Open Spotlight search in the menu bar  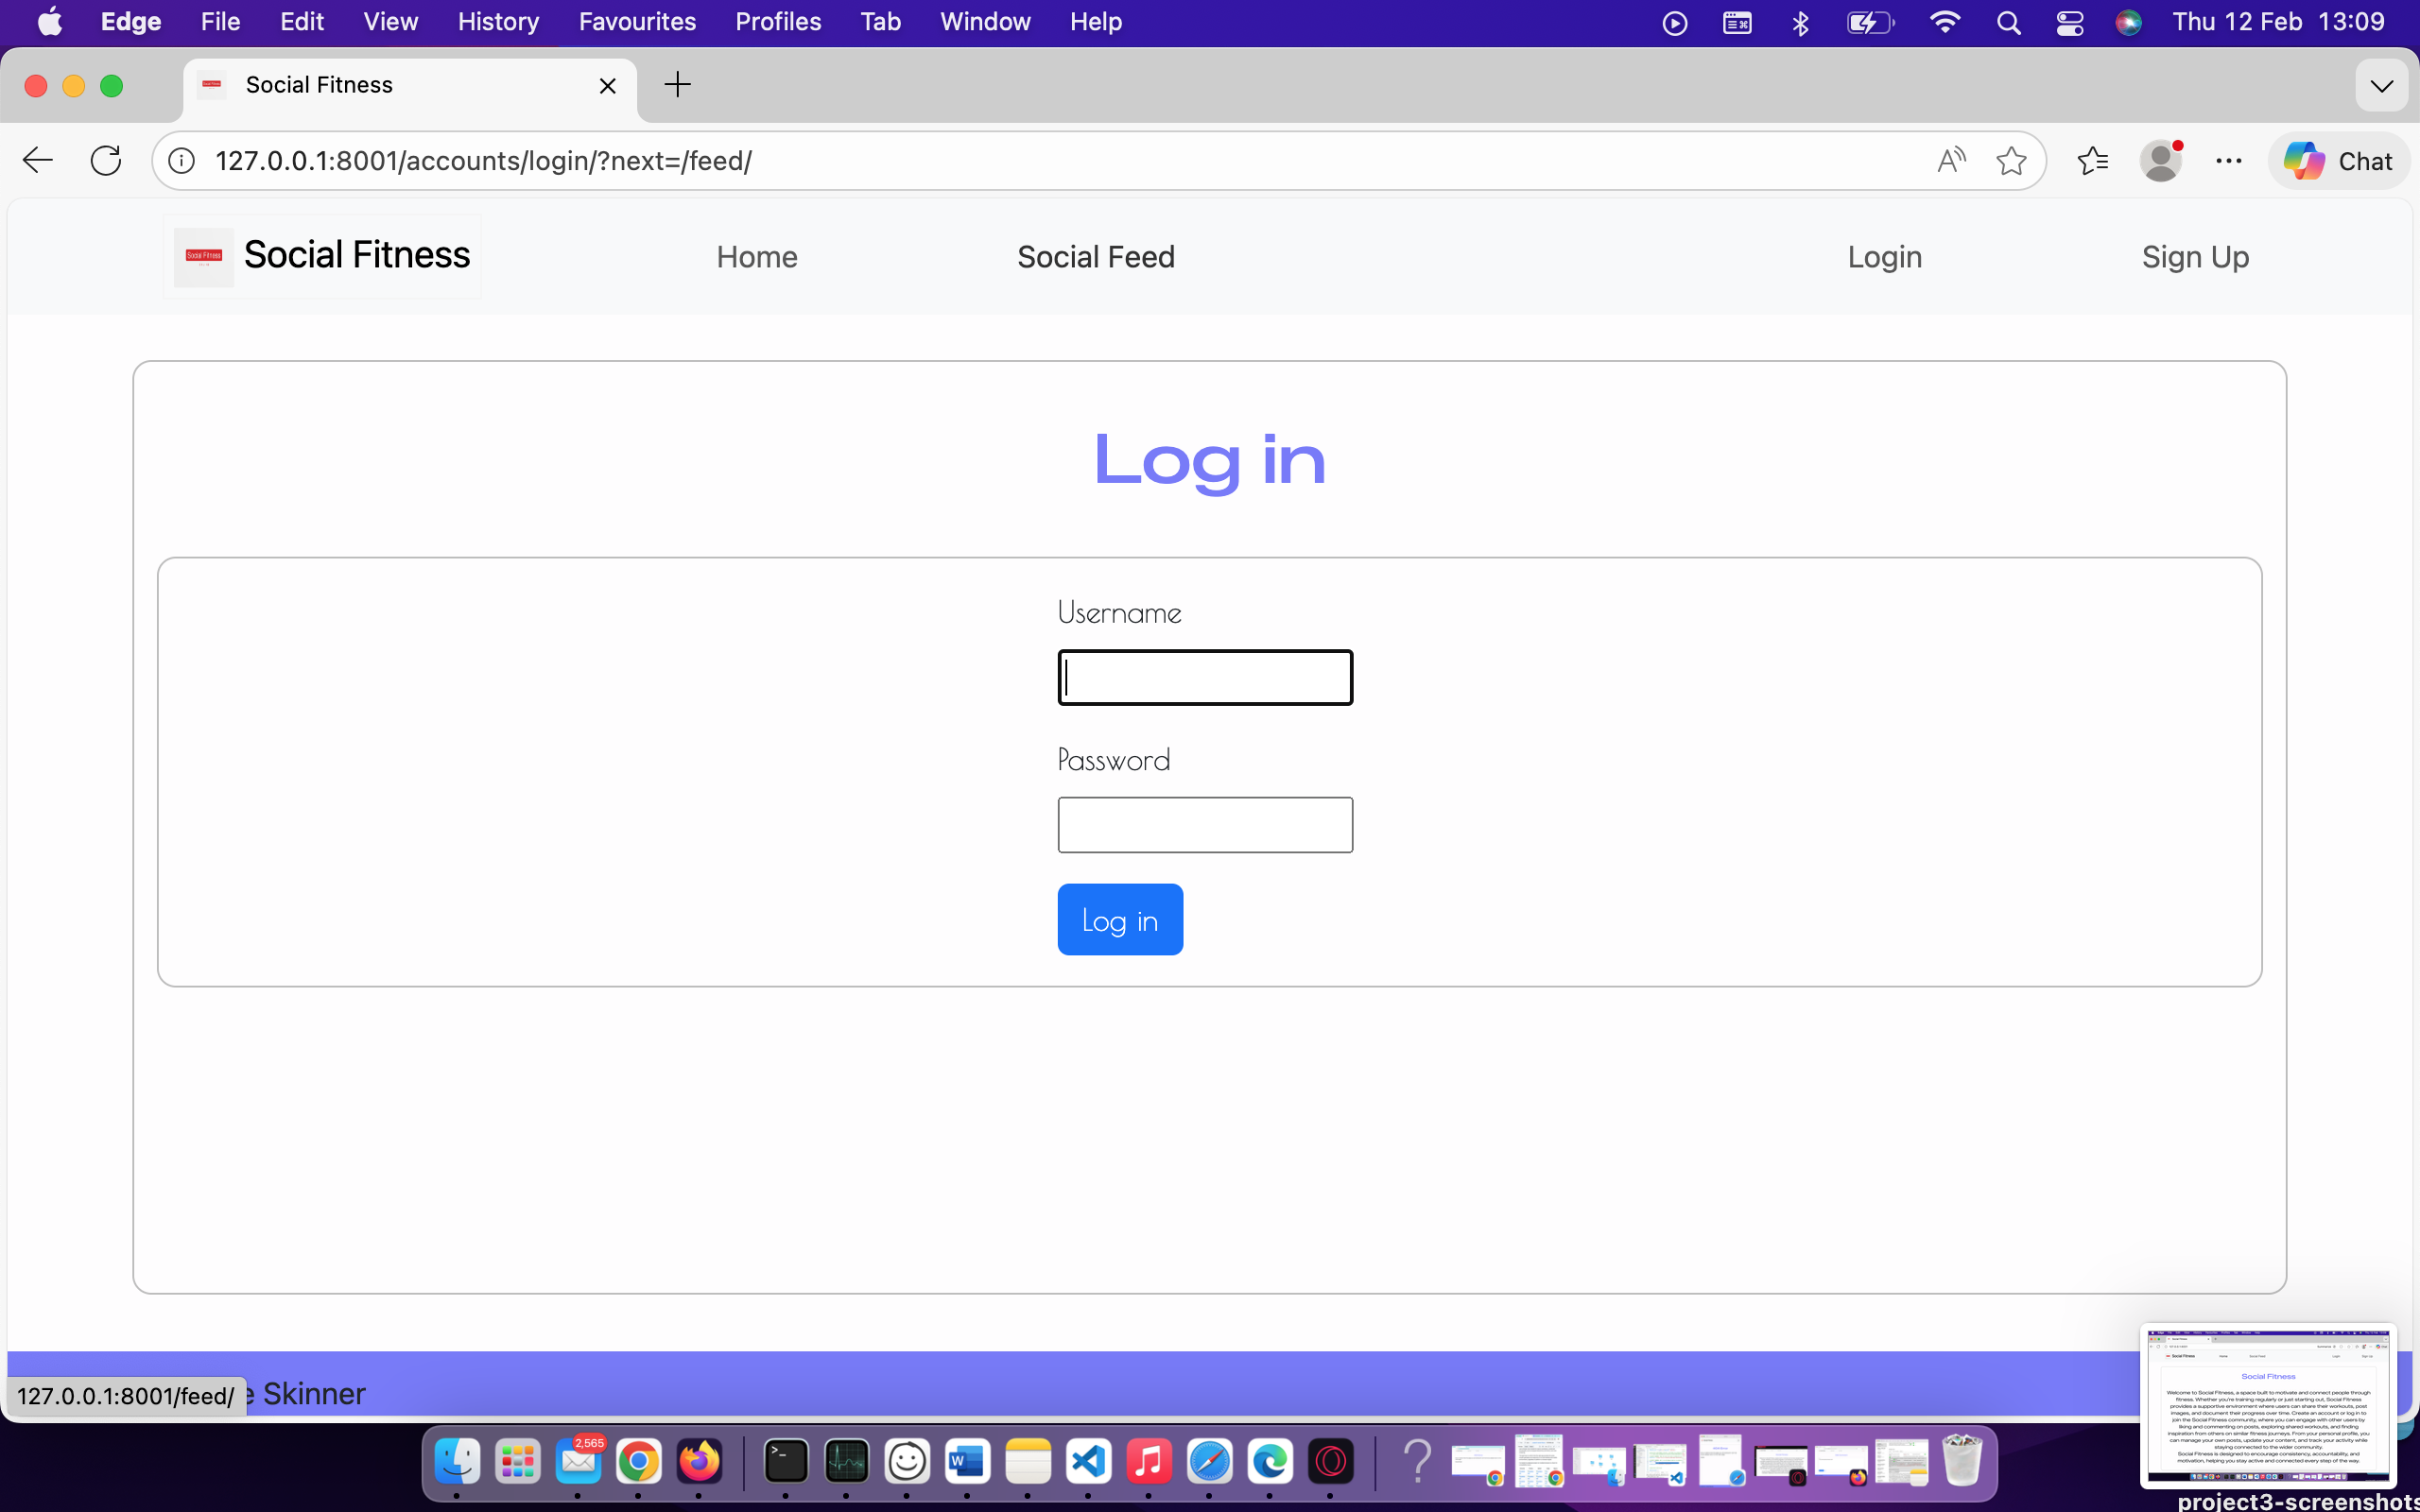[2009, 21]
